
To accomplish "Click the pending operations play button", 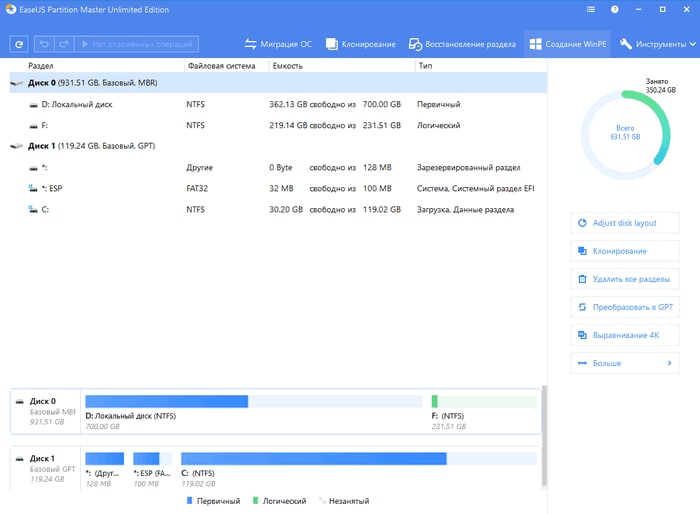I will 137,44.
